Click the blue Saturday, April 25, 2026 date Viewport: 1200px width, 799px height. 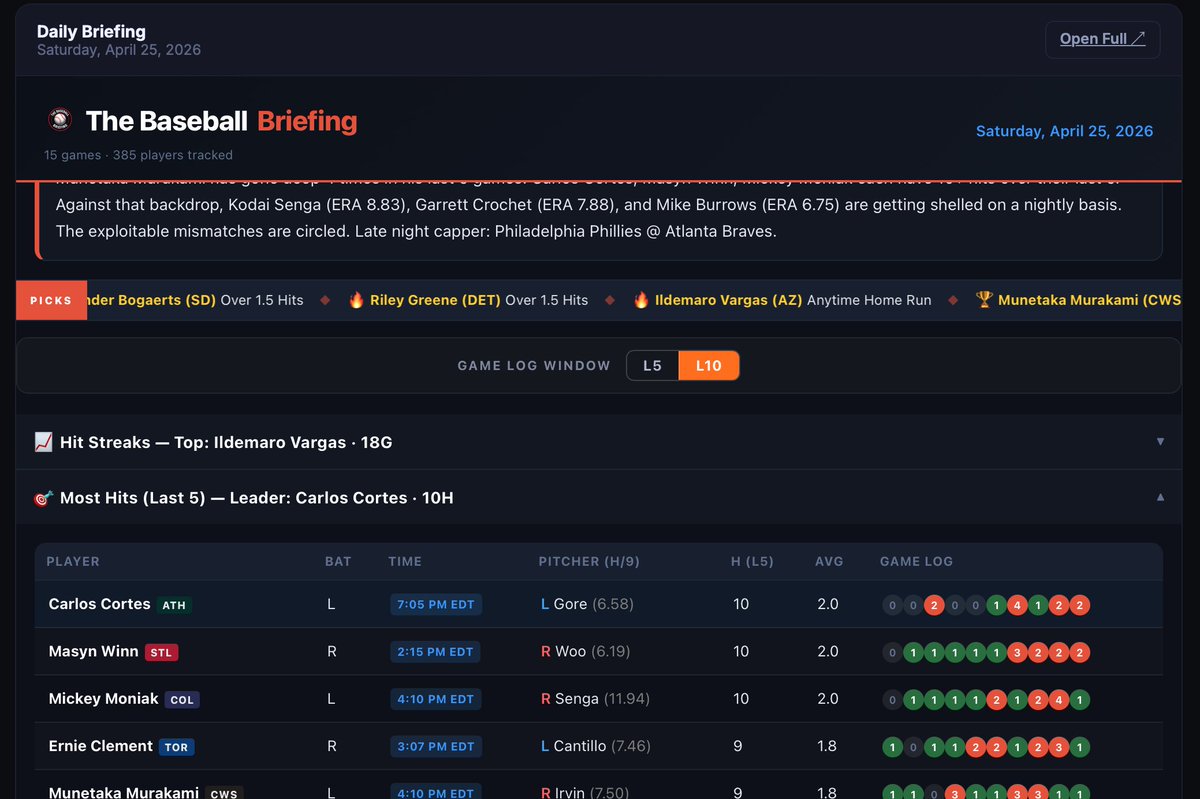tap(1064, 131)
